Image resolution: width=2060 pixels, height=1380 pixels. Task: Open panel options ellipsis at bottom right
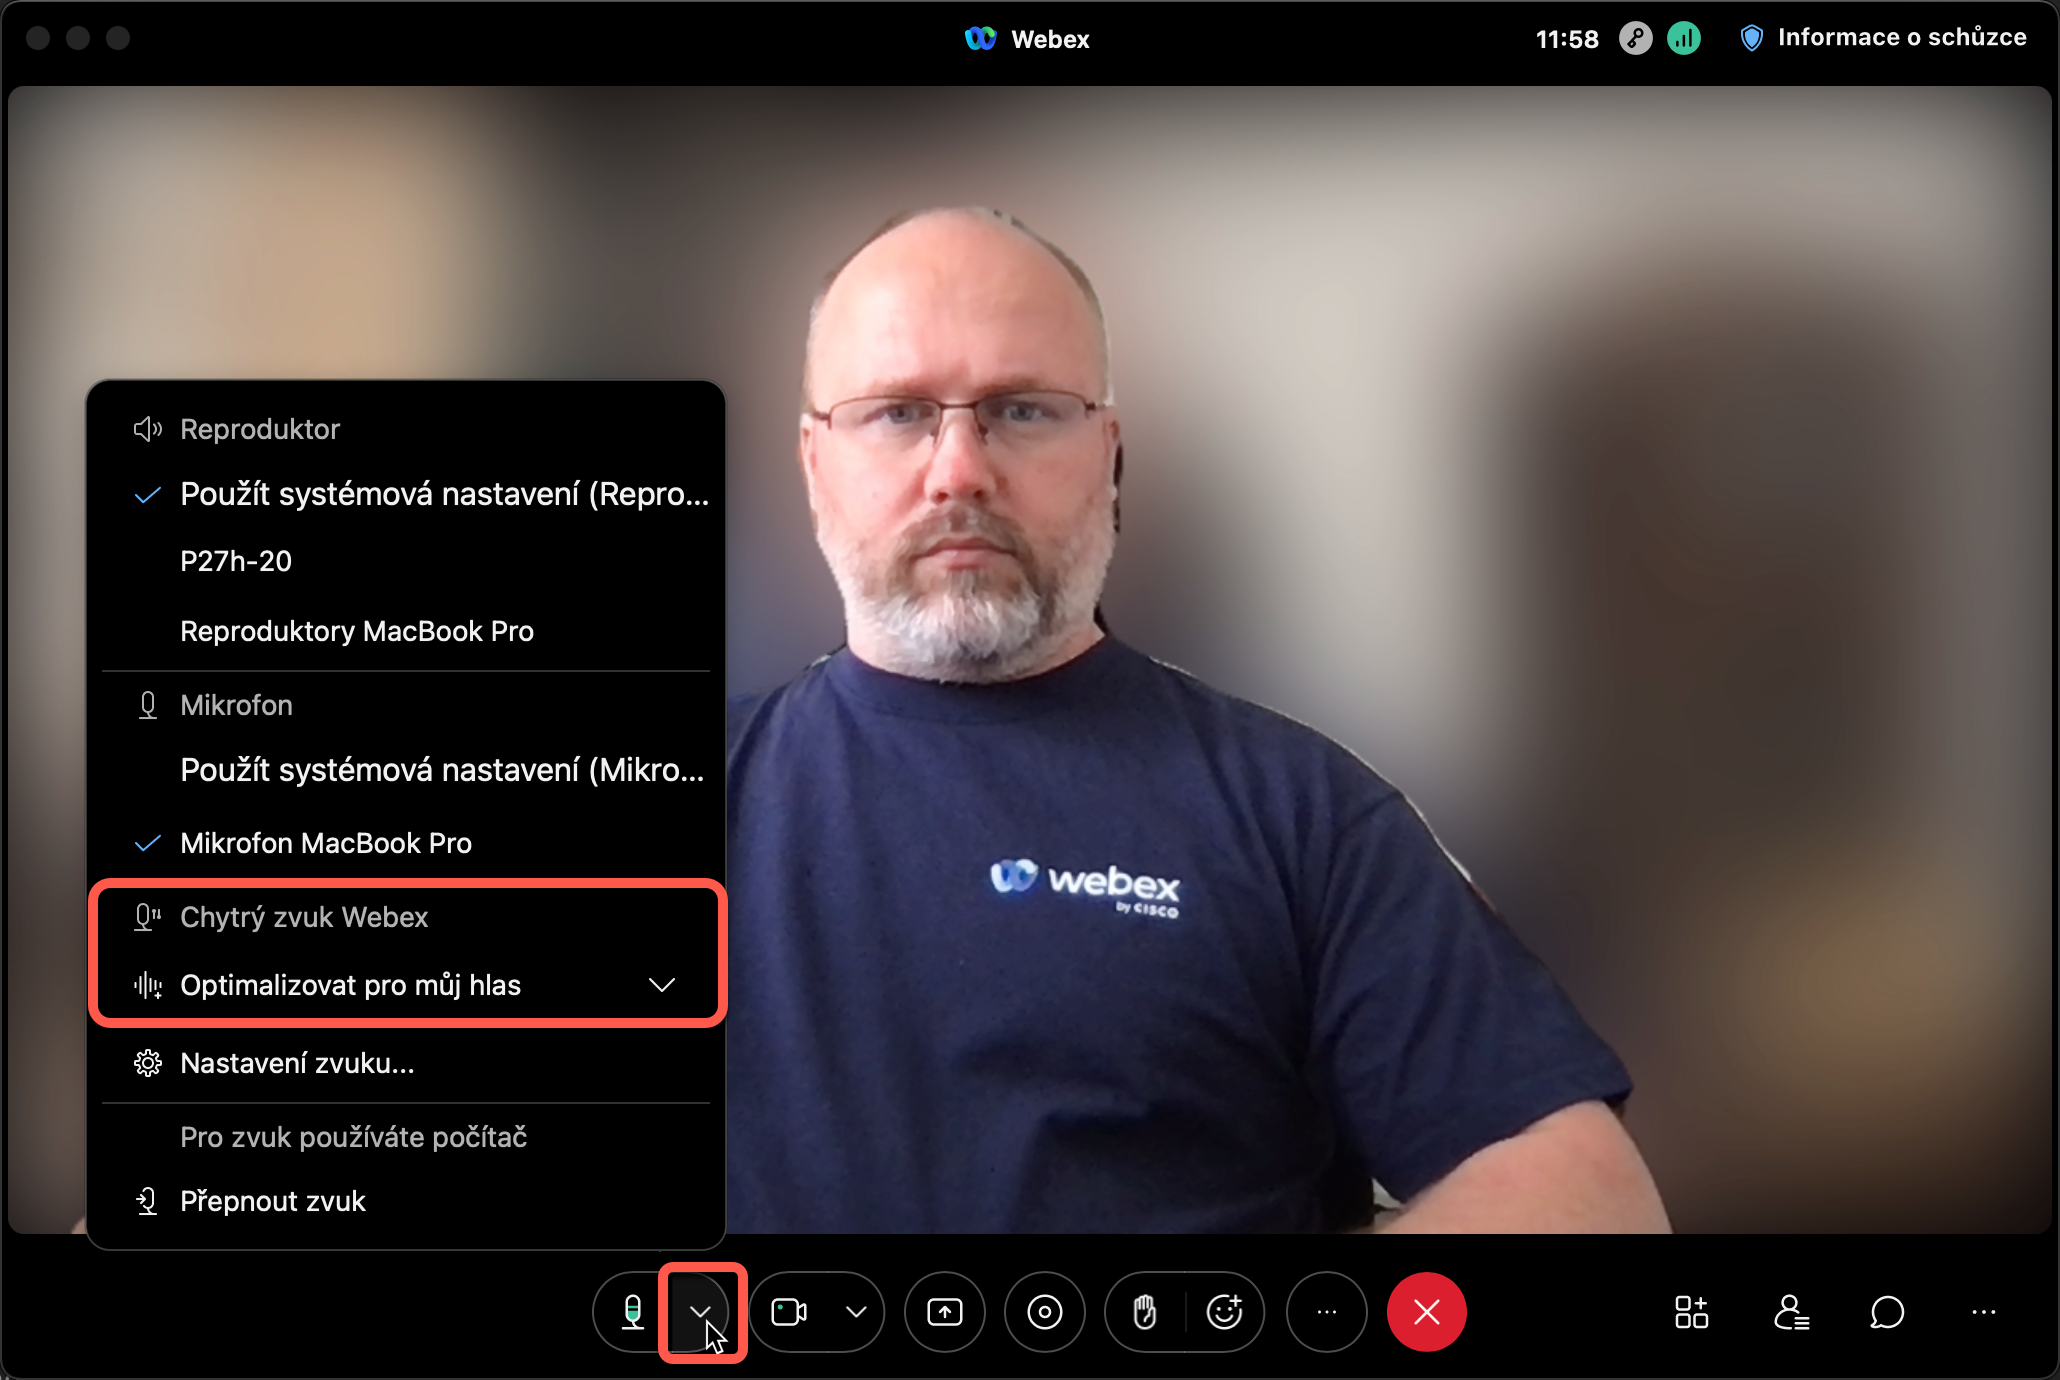pyautogui.click(x=1984, y=1312)
